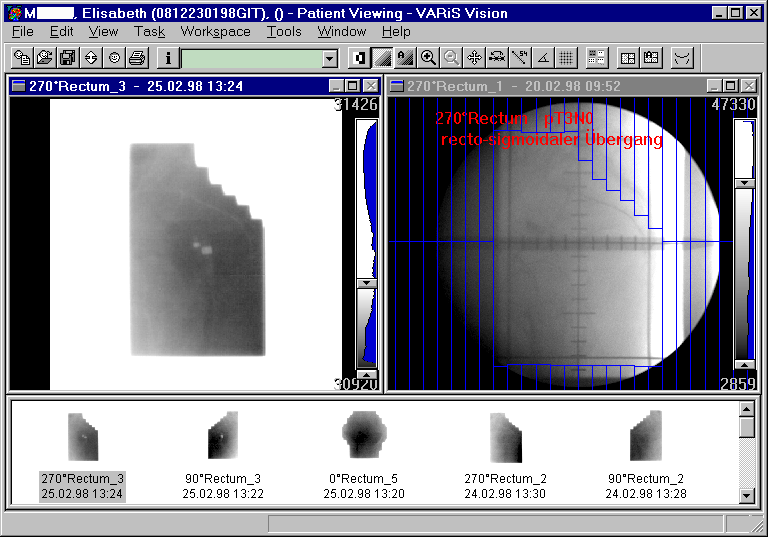Click the Print toolbar icon
This screenshot has height=537, width=768.
137,58
